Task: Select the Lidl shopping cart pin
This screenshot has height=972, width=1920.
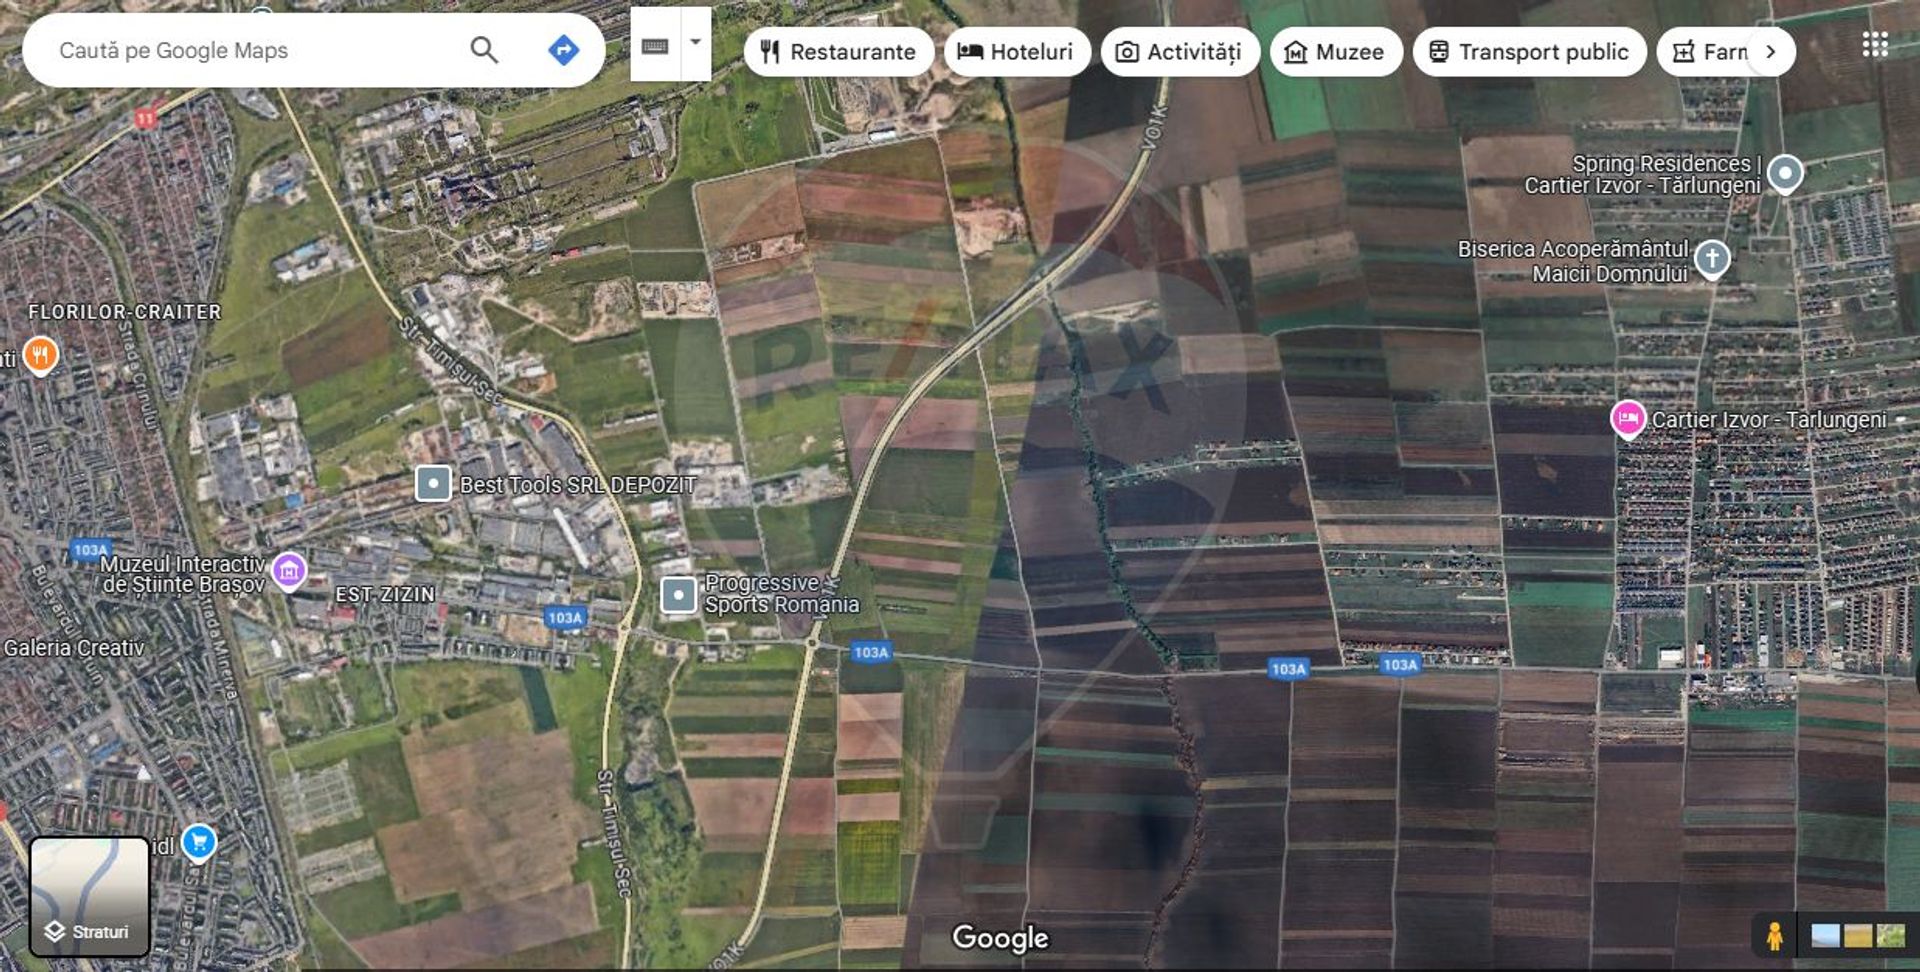Action: [199, 842]
